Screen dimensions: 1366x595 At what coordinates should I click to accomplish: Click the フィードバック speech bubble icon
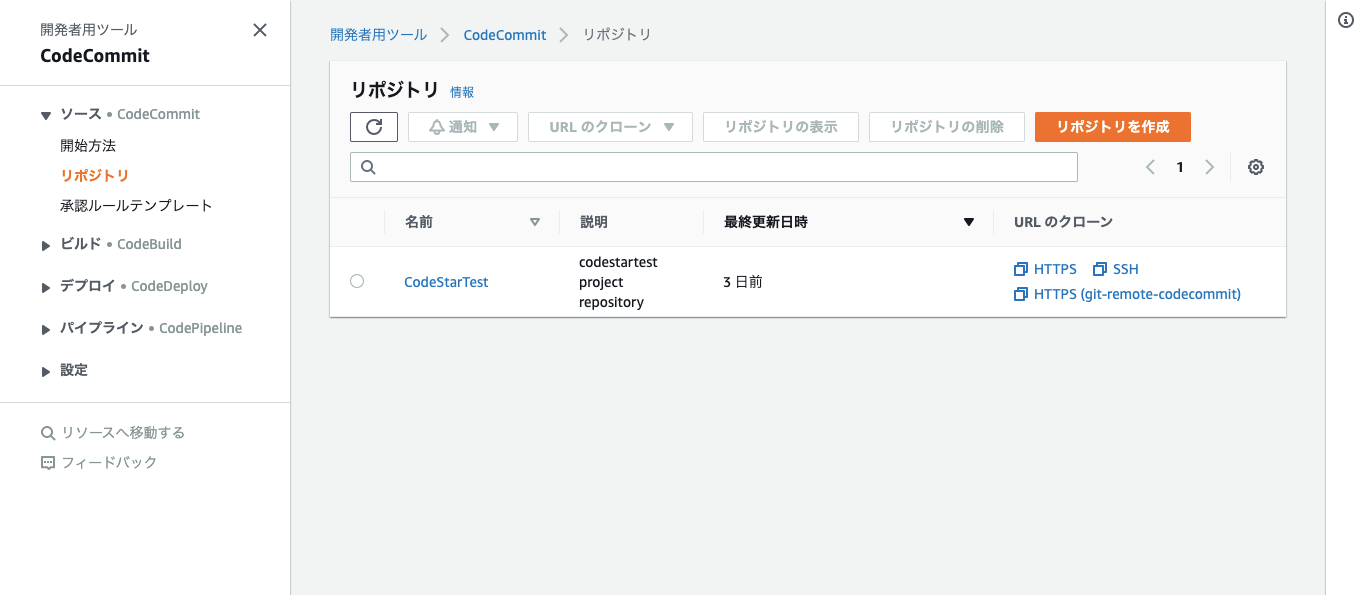tap(47, 463)
